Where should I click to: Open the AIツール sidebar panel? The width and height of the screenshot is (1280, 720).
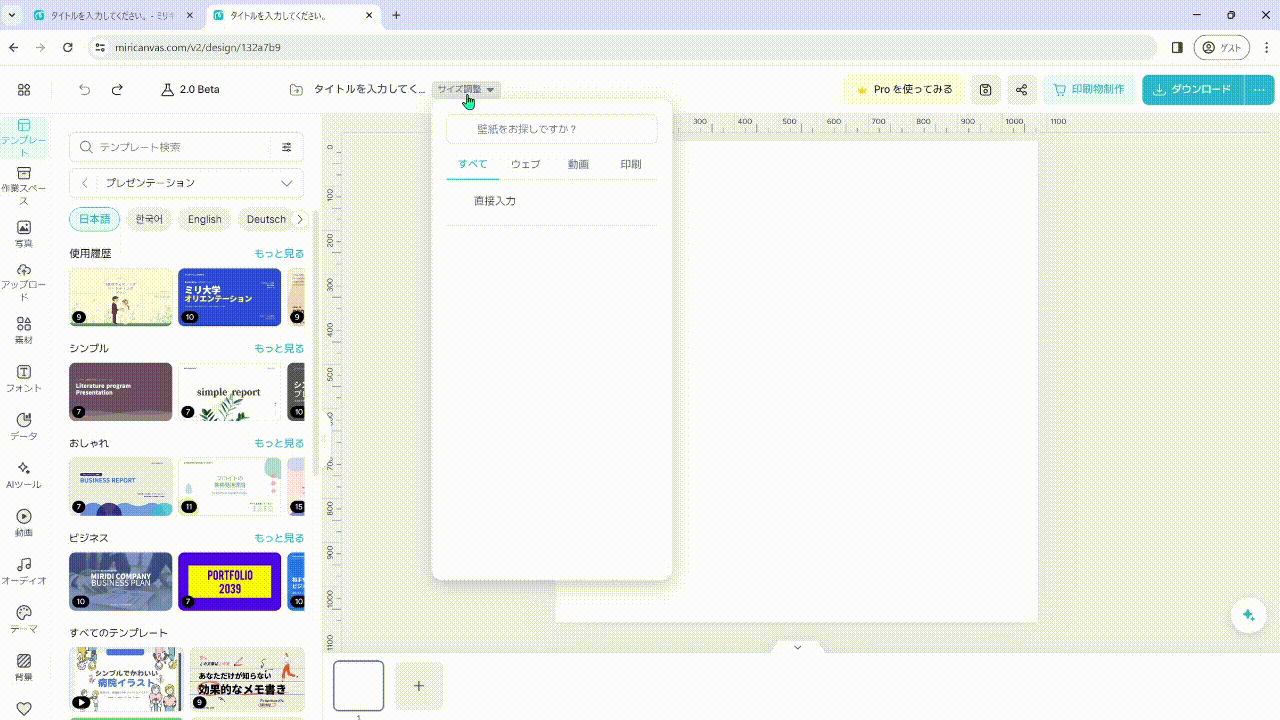tap(24, 474)
